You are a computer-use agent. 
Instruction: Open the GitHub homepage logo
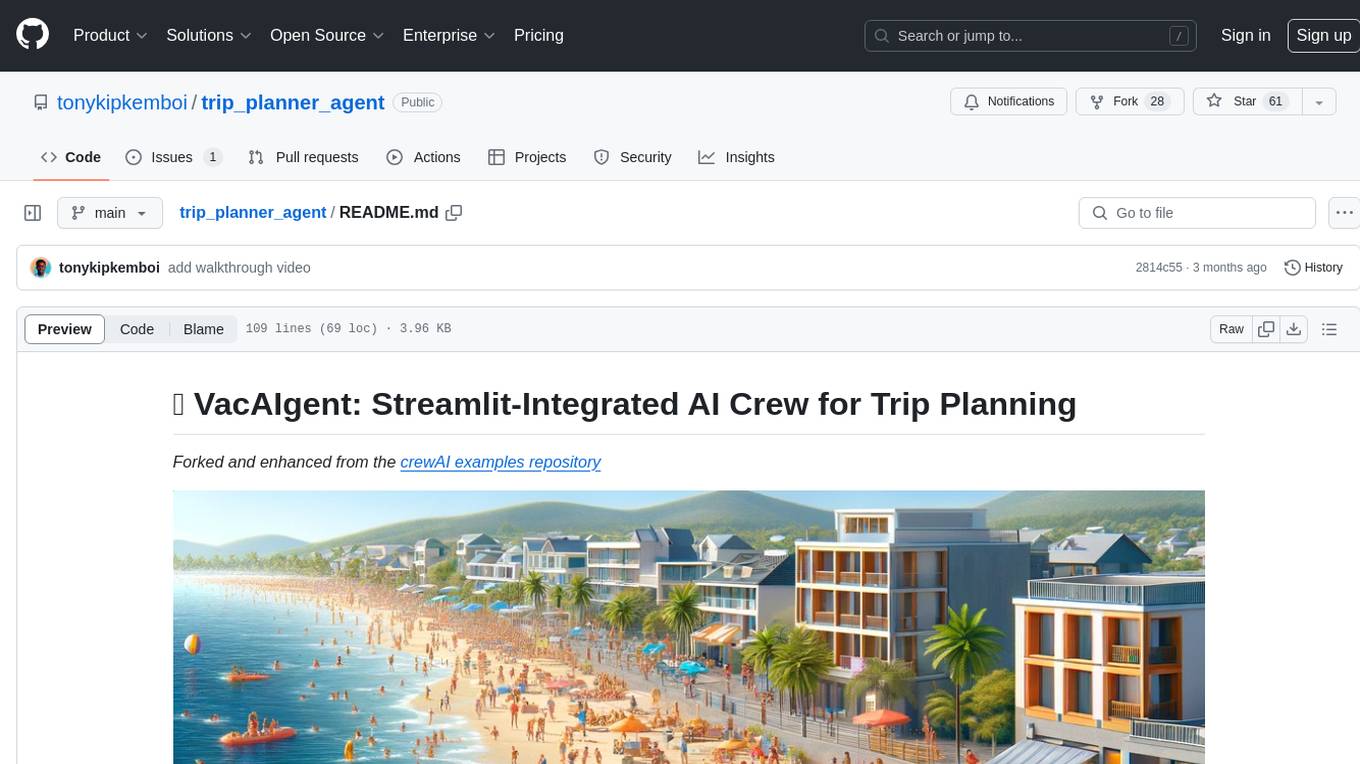coord(32,35)
